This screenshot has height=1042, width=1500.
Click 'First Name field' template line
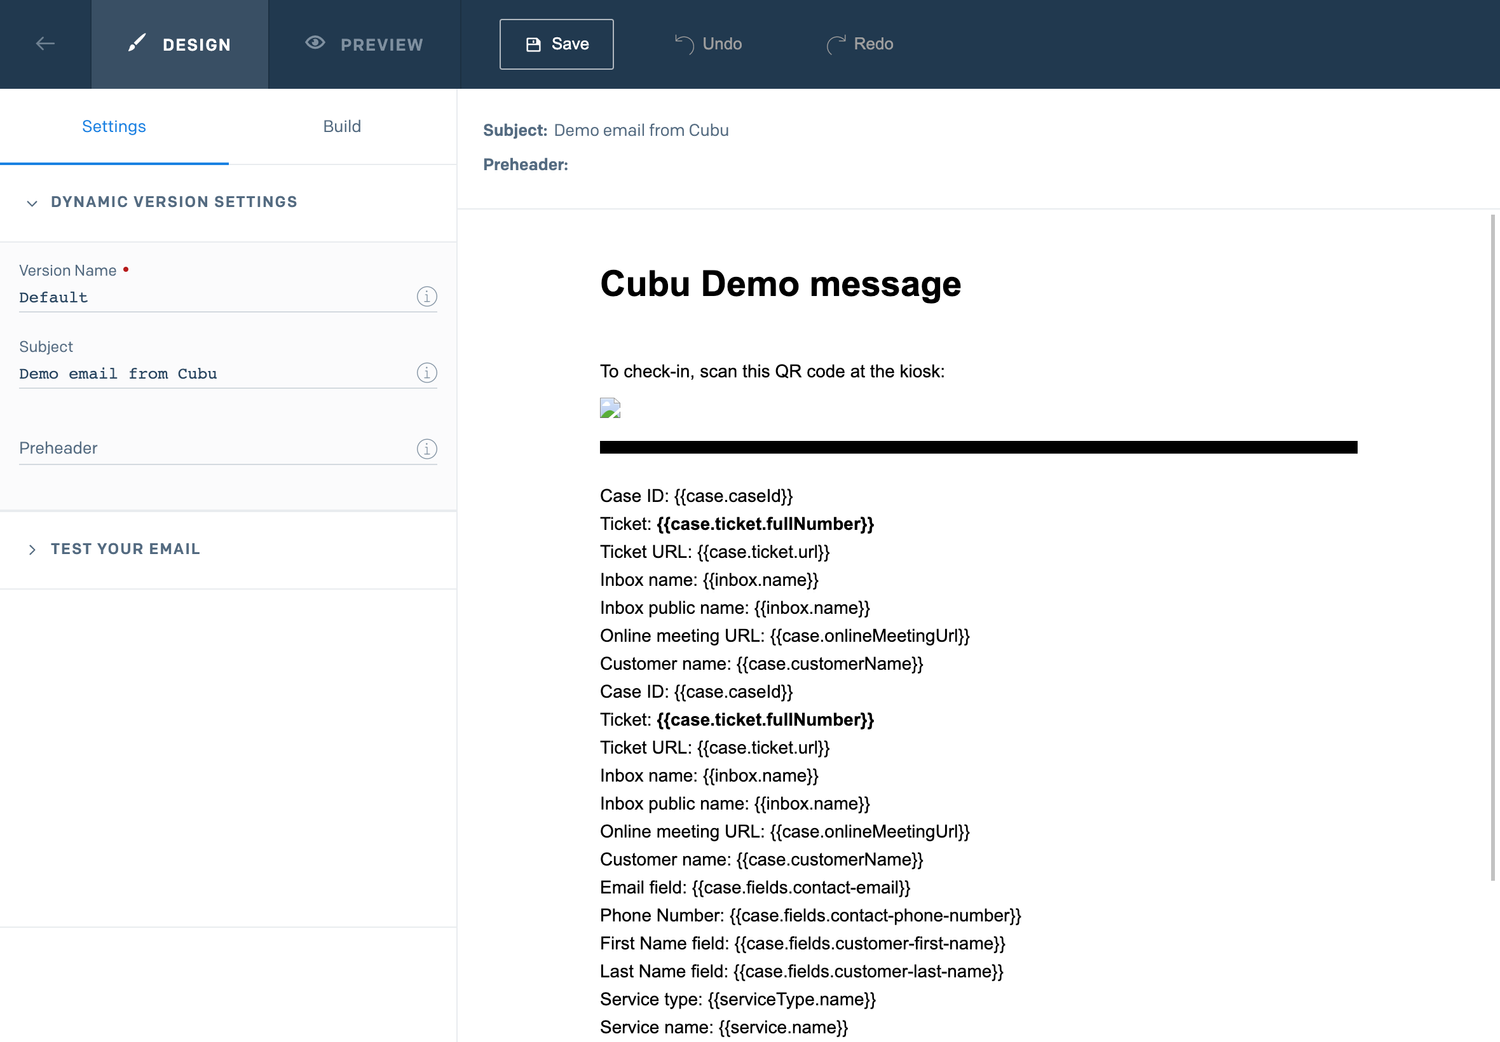click(803, 943)
